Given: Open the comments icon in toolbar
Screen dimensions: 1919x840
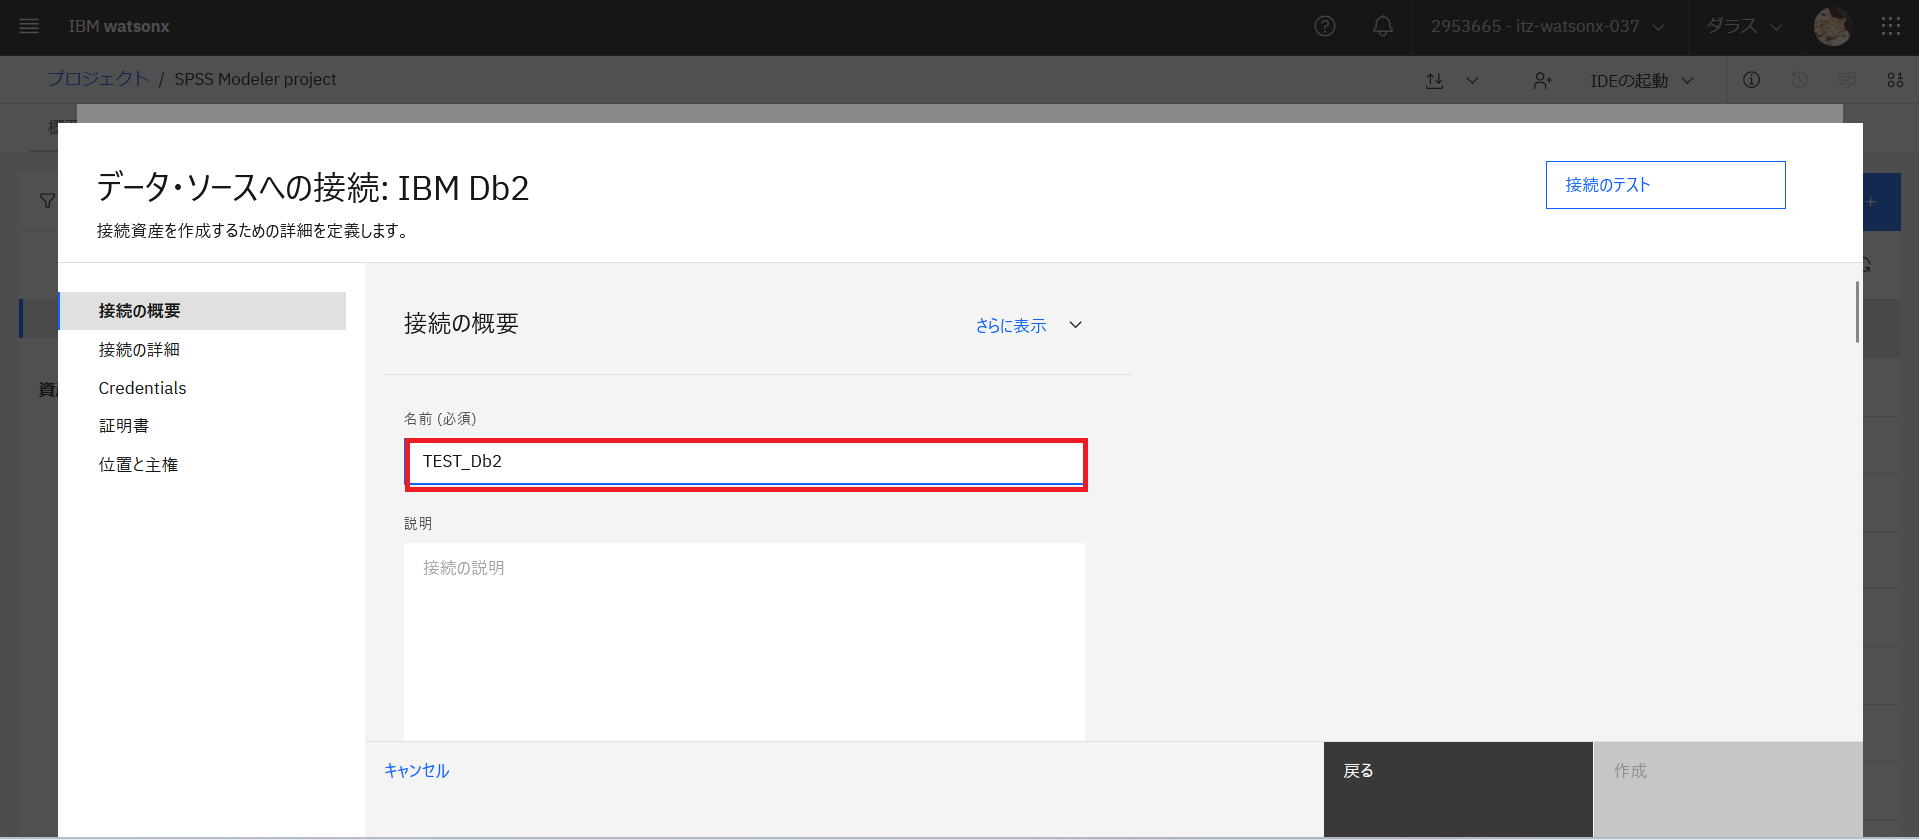Looking at the screenshot, I should pos(1847,80).
